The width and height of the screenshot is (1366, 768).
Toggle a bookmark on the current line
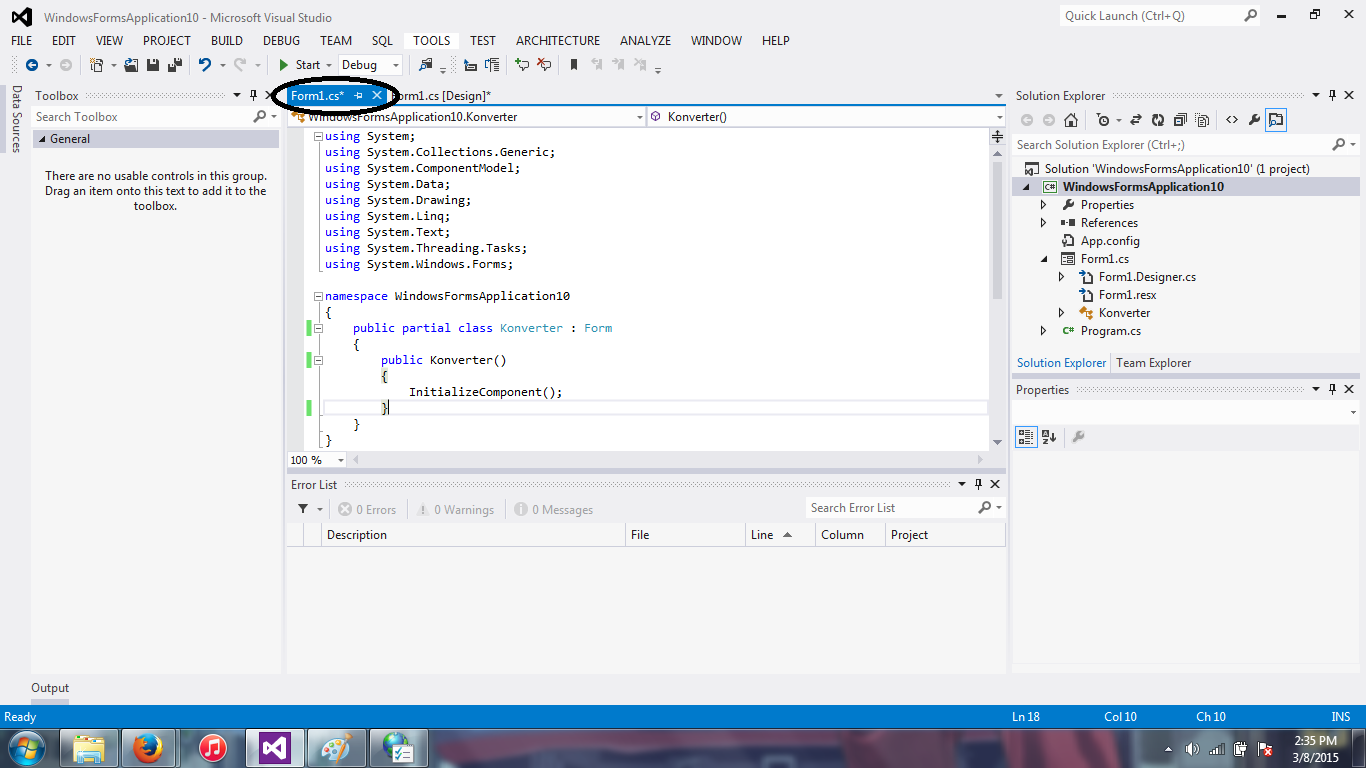(x=574, y=65)
